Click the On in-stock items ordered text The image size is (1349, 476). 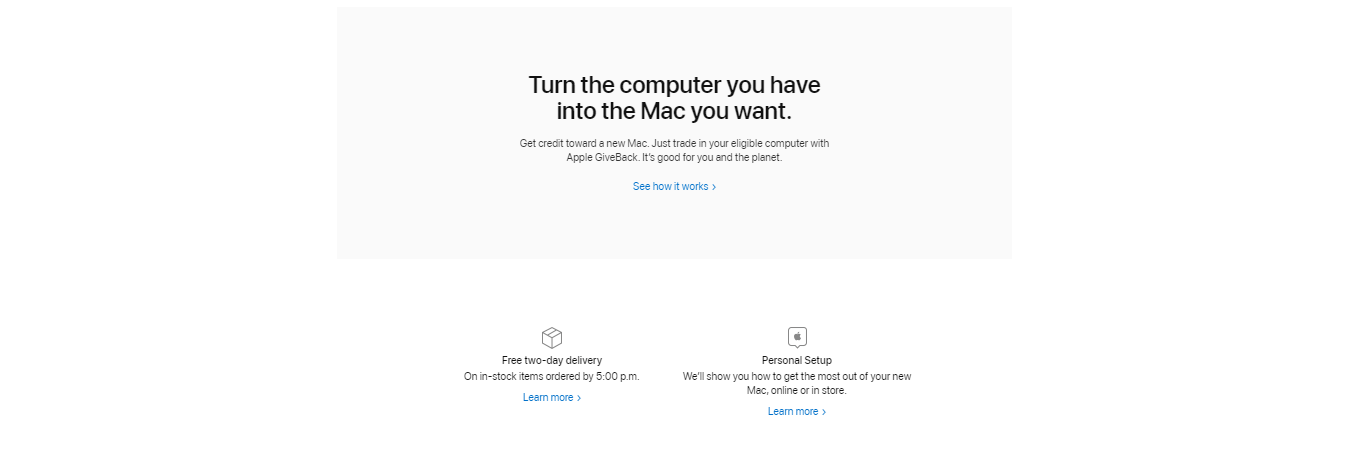[x=551, y=377]
